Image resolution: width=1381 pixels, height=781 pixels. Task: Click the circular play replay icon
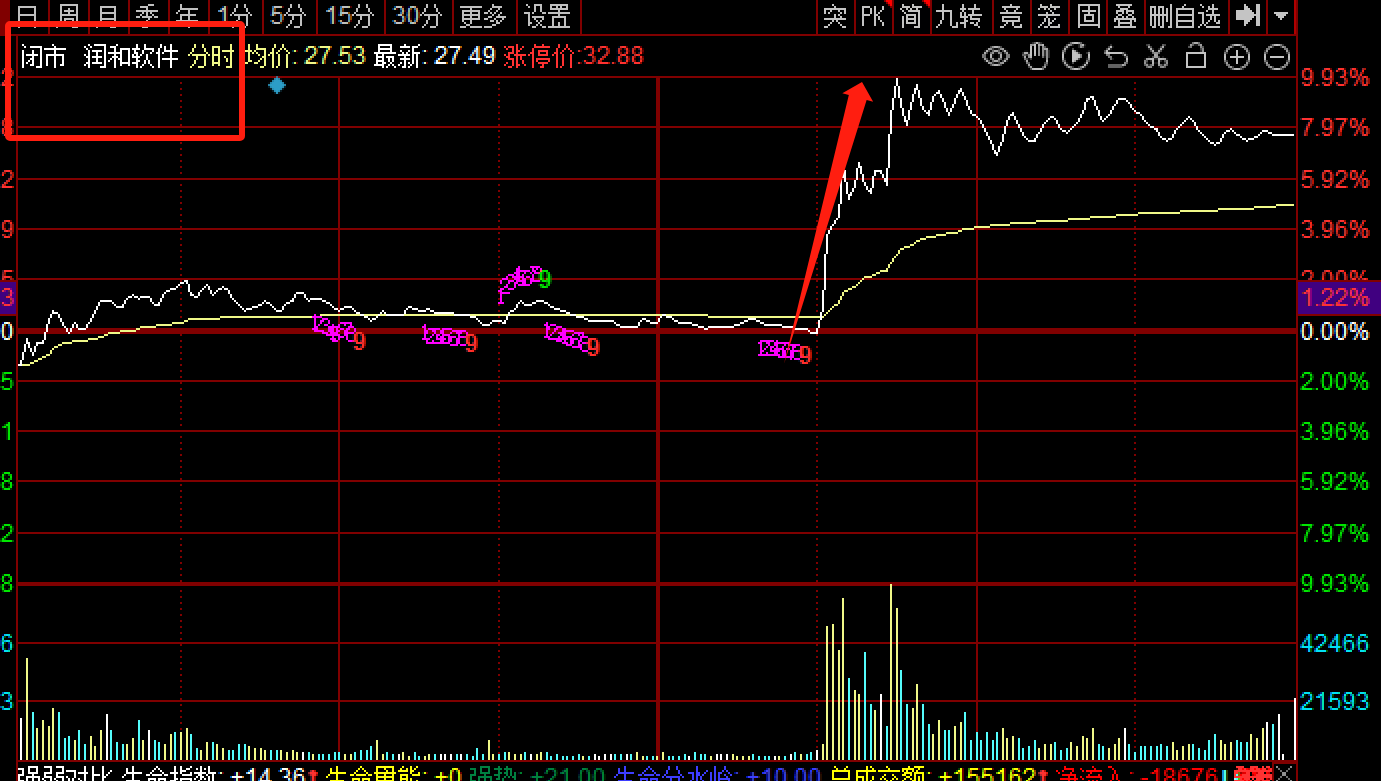coord(1076,57)
